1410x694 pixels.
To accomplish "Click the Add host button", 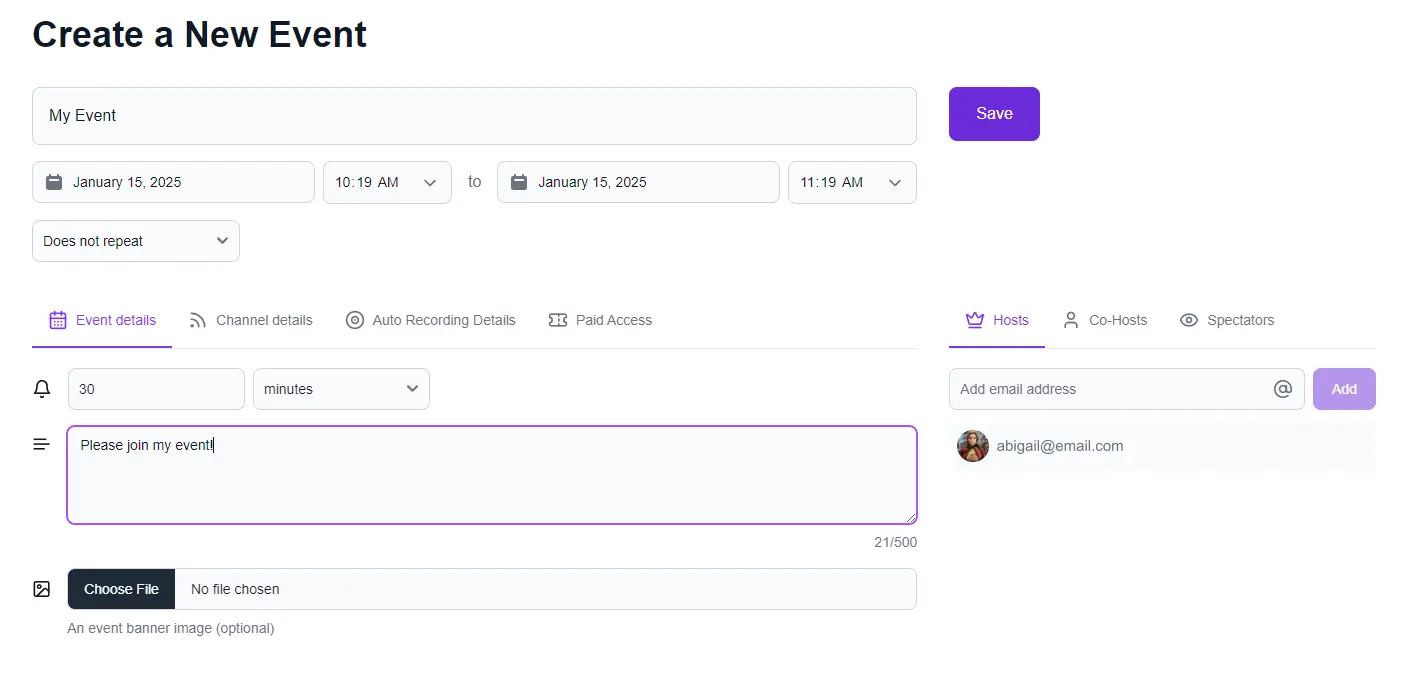I will (x=1344, y=389).
